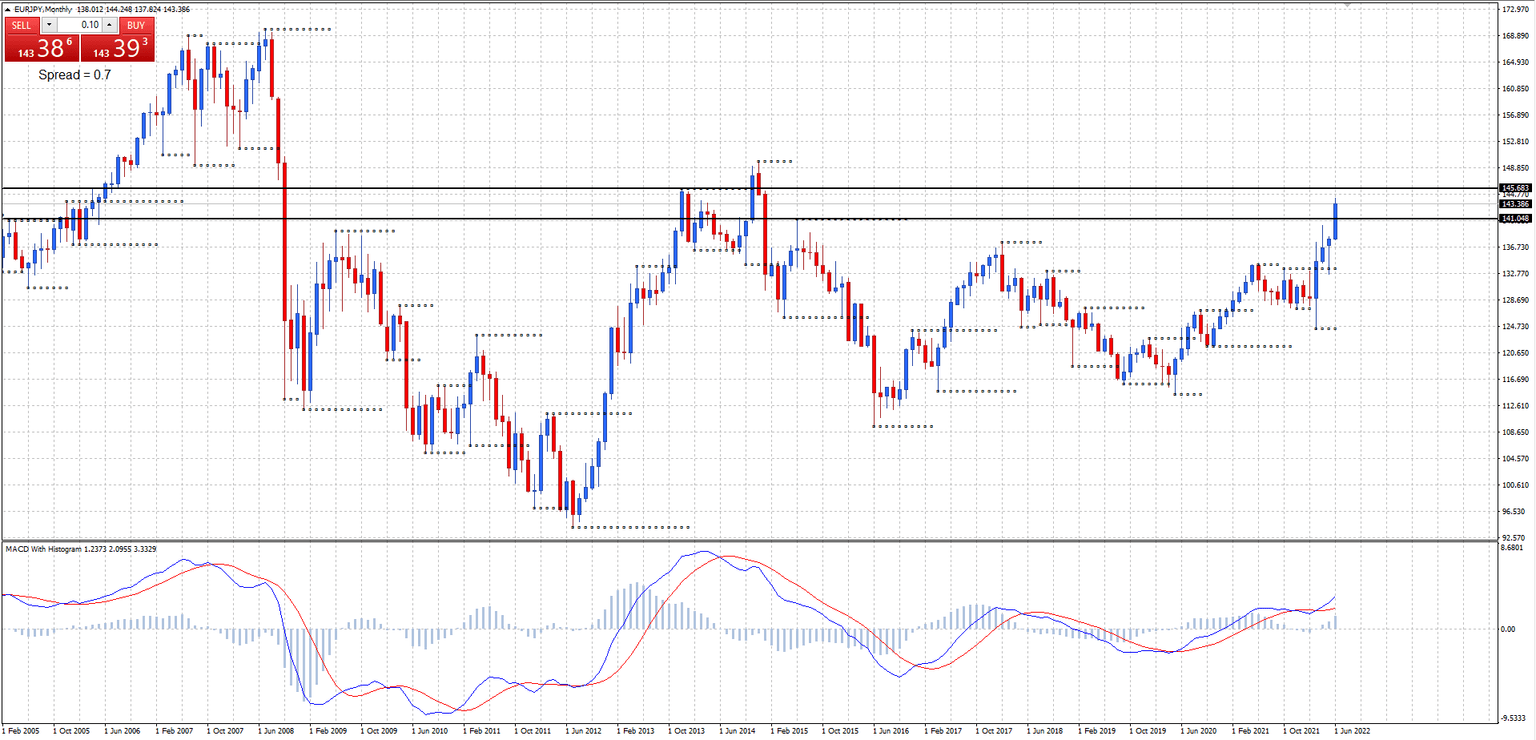The height and width of the screenshot is (740, 1536).
Task: Click the Spread = 0.7 label
Action: (x=75, y=75)
